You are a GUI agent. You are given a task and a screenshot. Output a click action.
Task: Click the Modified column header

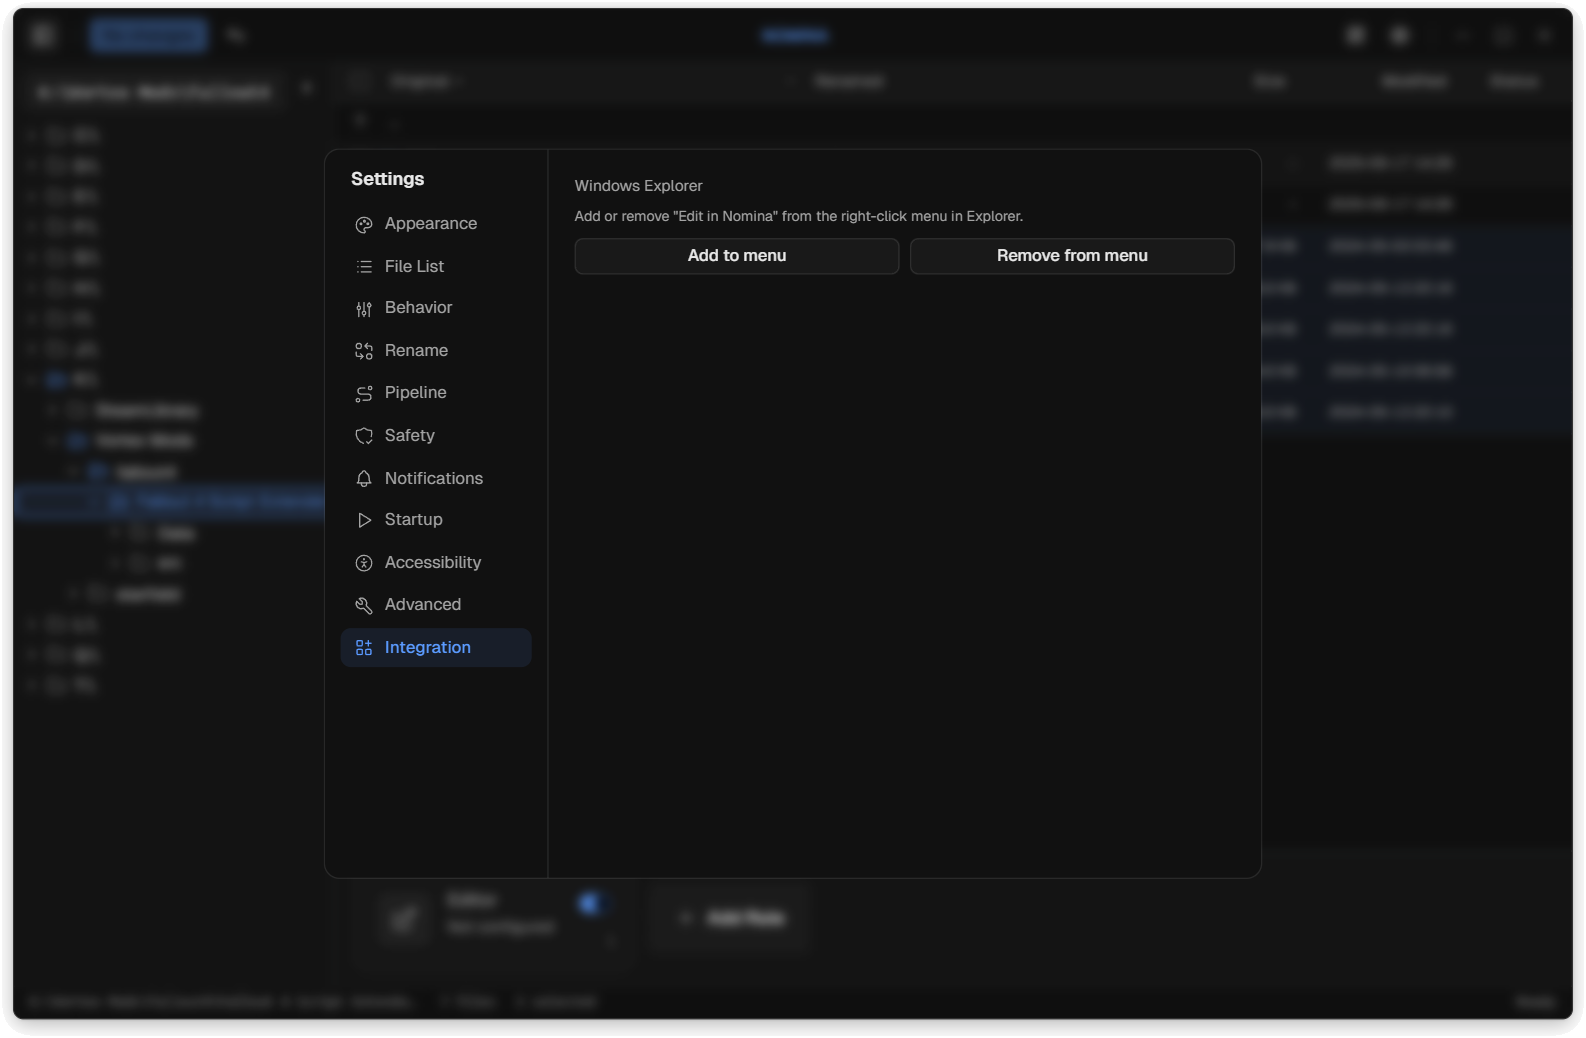coord(1414,81)
